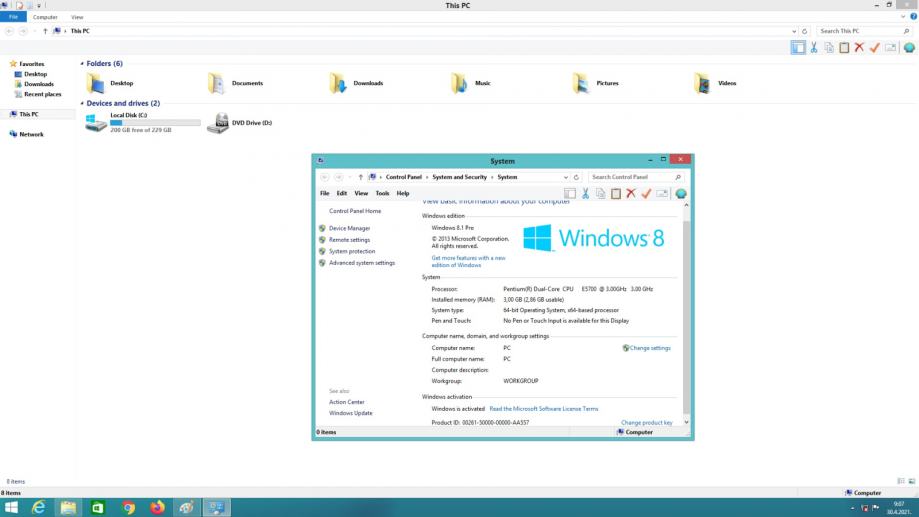Open Remote settings link
Image resolution: width=919 pixels, height=517 pixels.
349,240
